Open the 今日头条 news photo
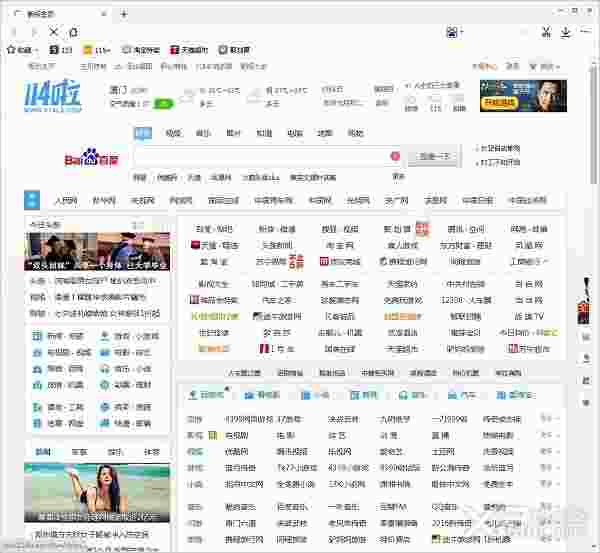The height and width of the screenshot is (553, 600). tap(97, 251)
